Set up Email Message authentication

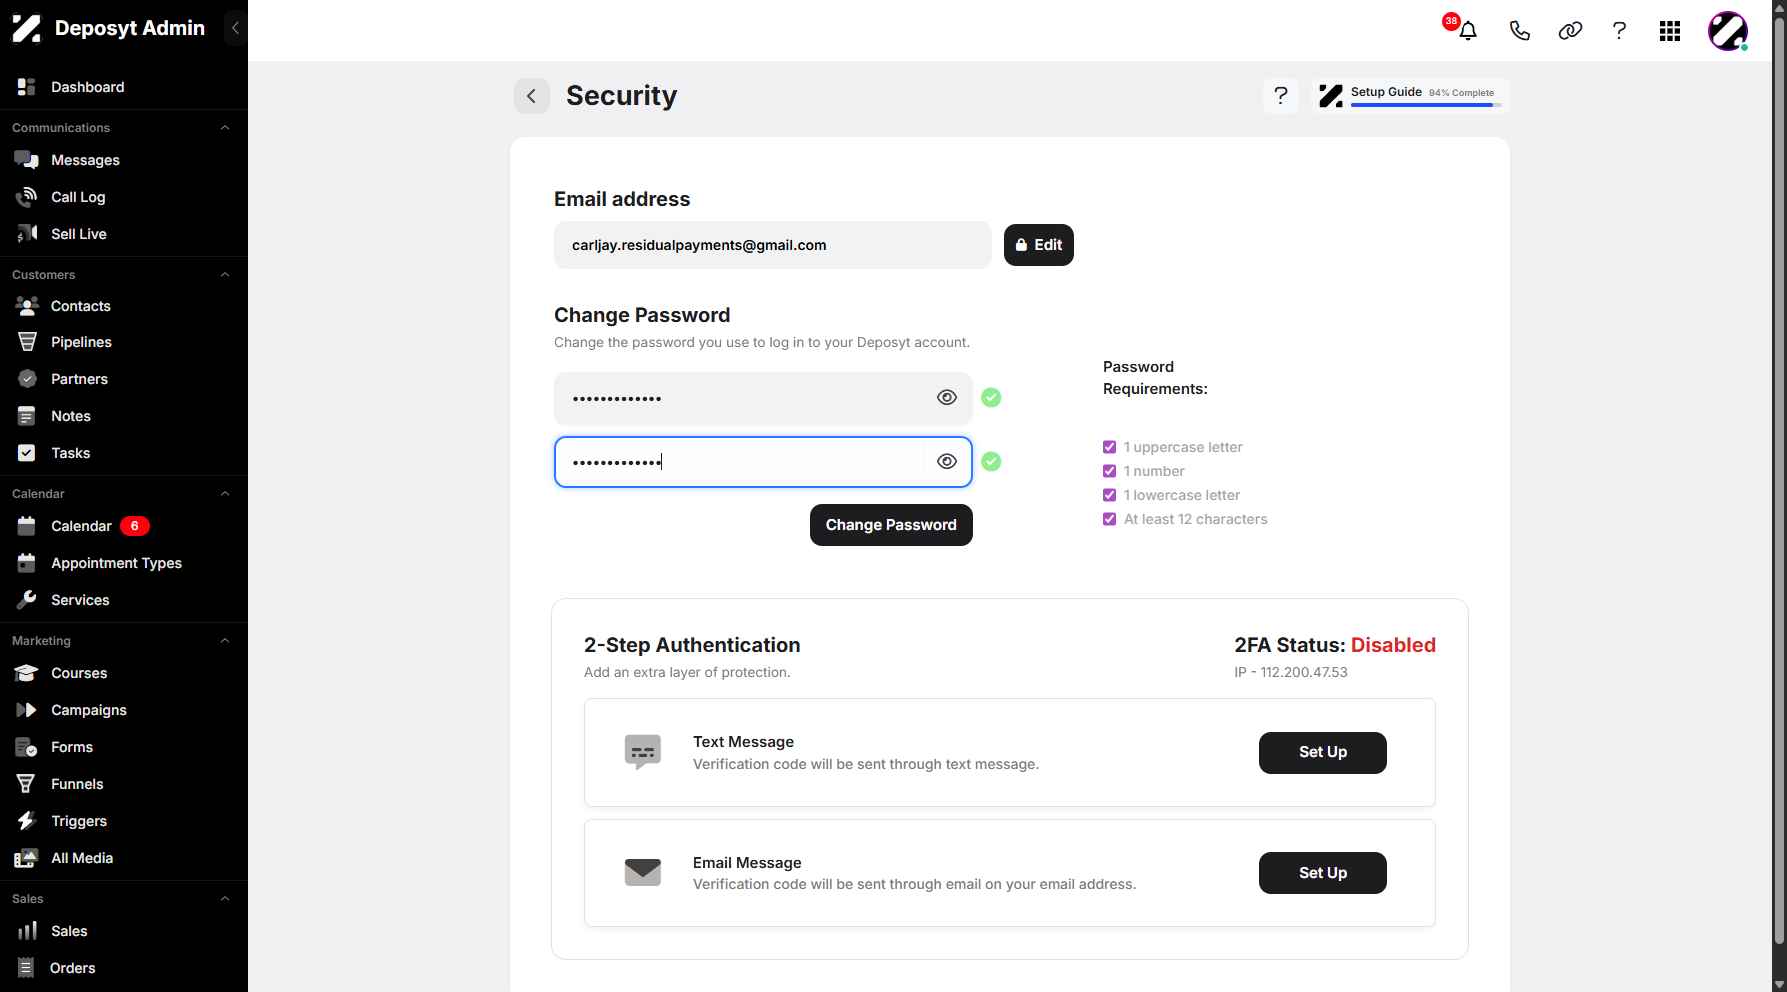[1322, 873]
